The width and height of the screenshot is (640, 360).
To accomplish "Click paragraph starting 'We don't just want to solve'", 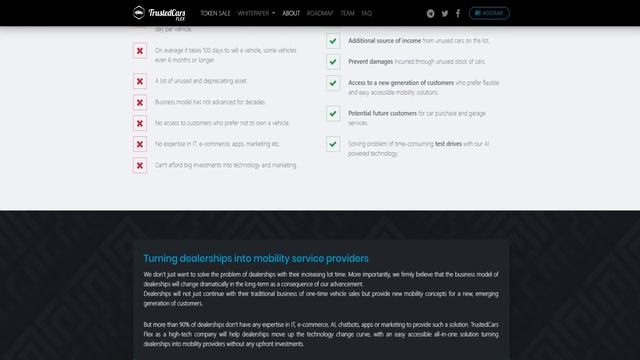I will [321, 289].
